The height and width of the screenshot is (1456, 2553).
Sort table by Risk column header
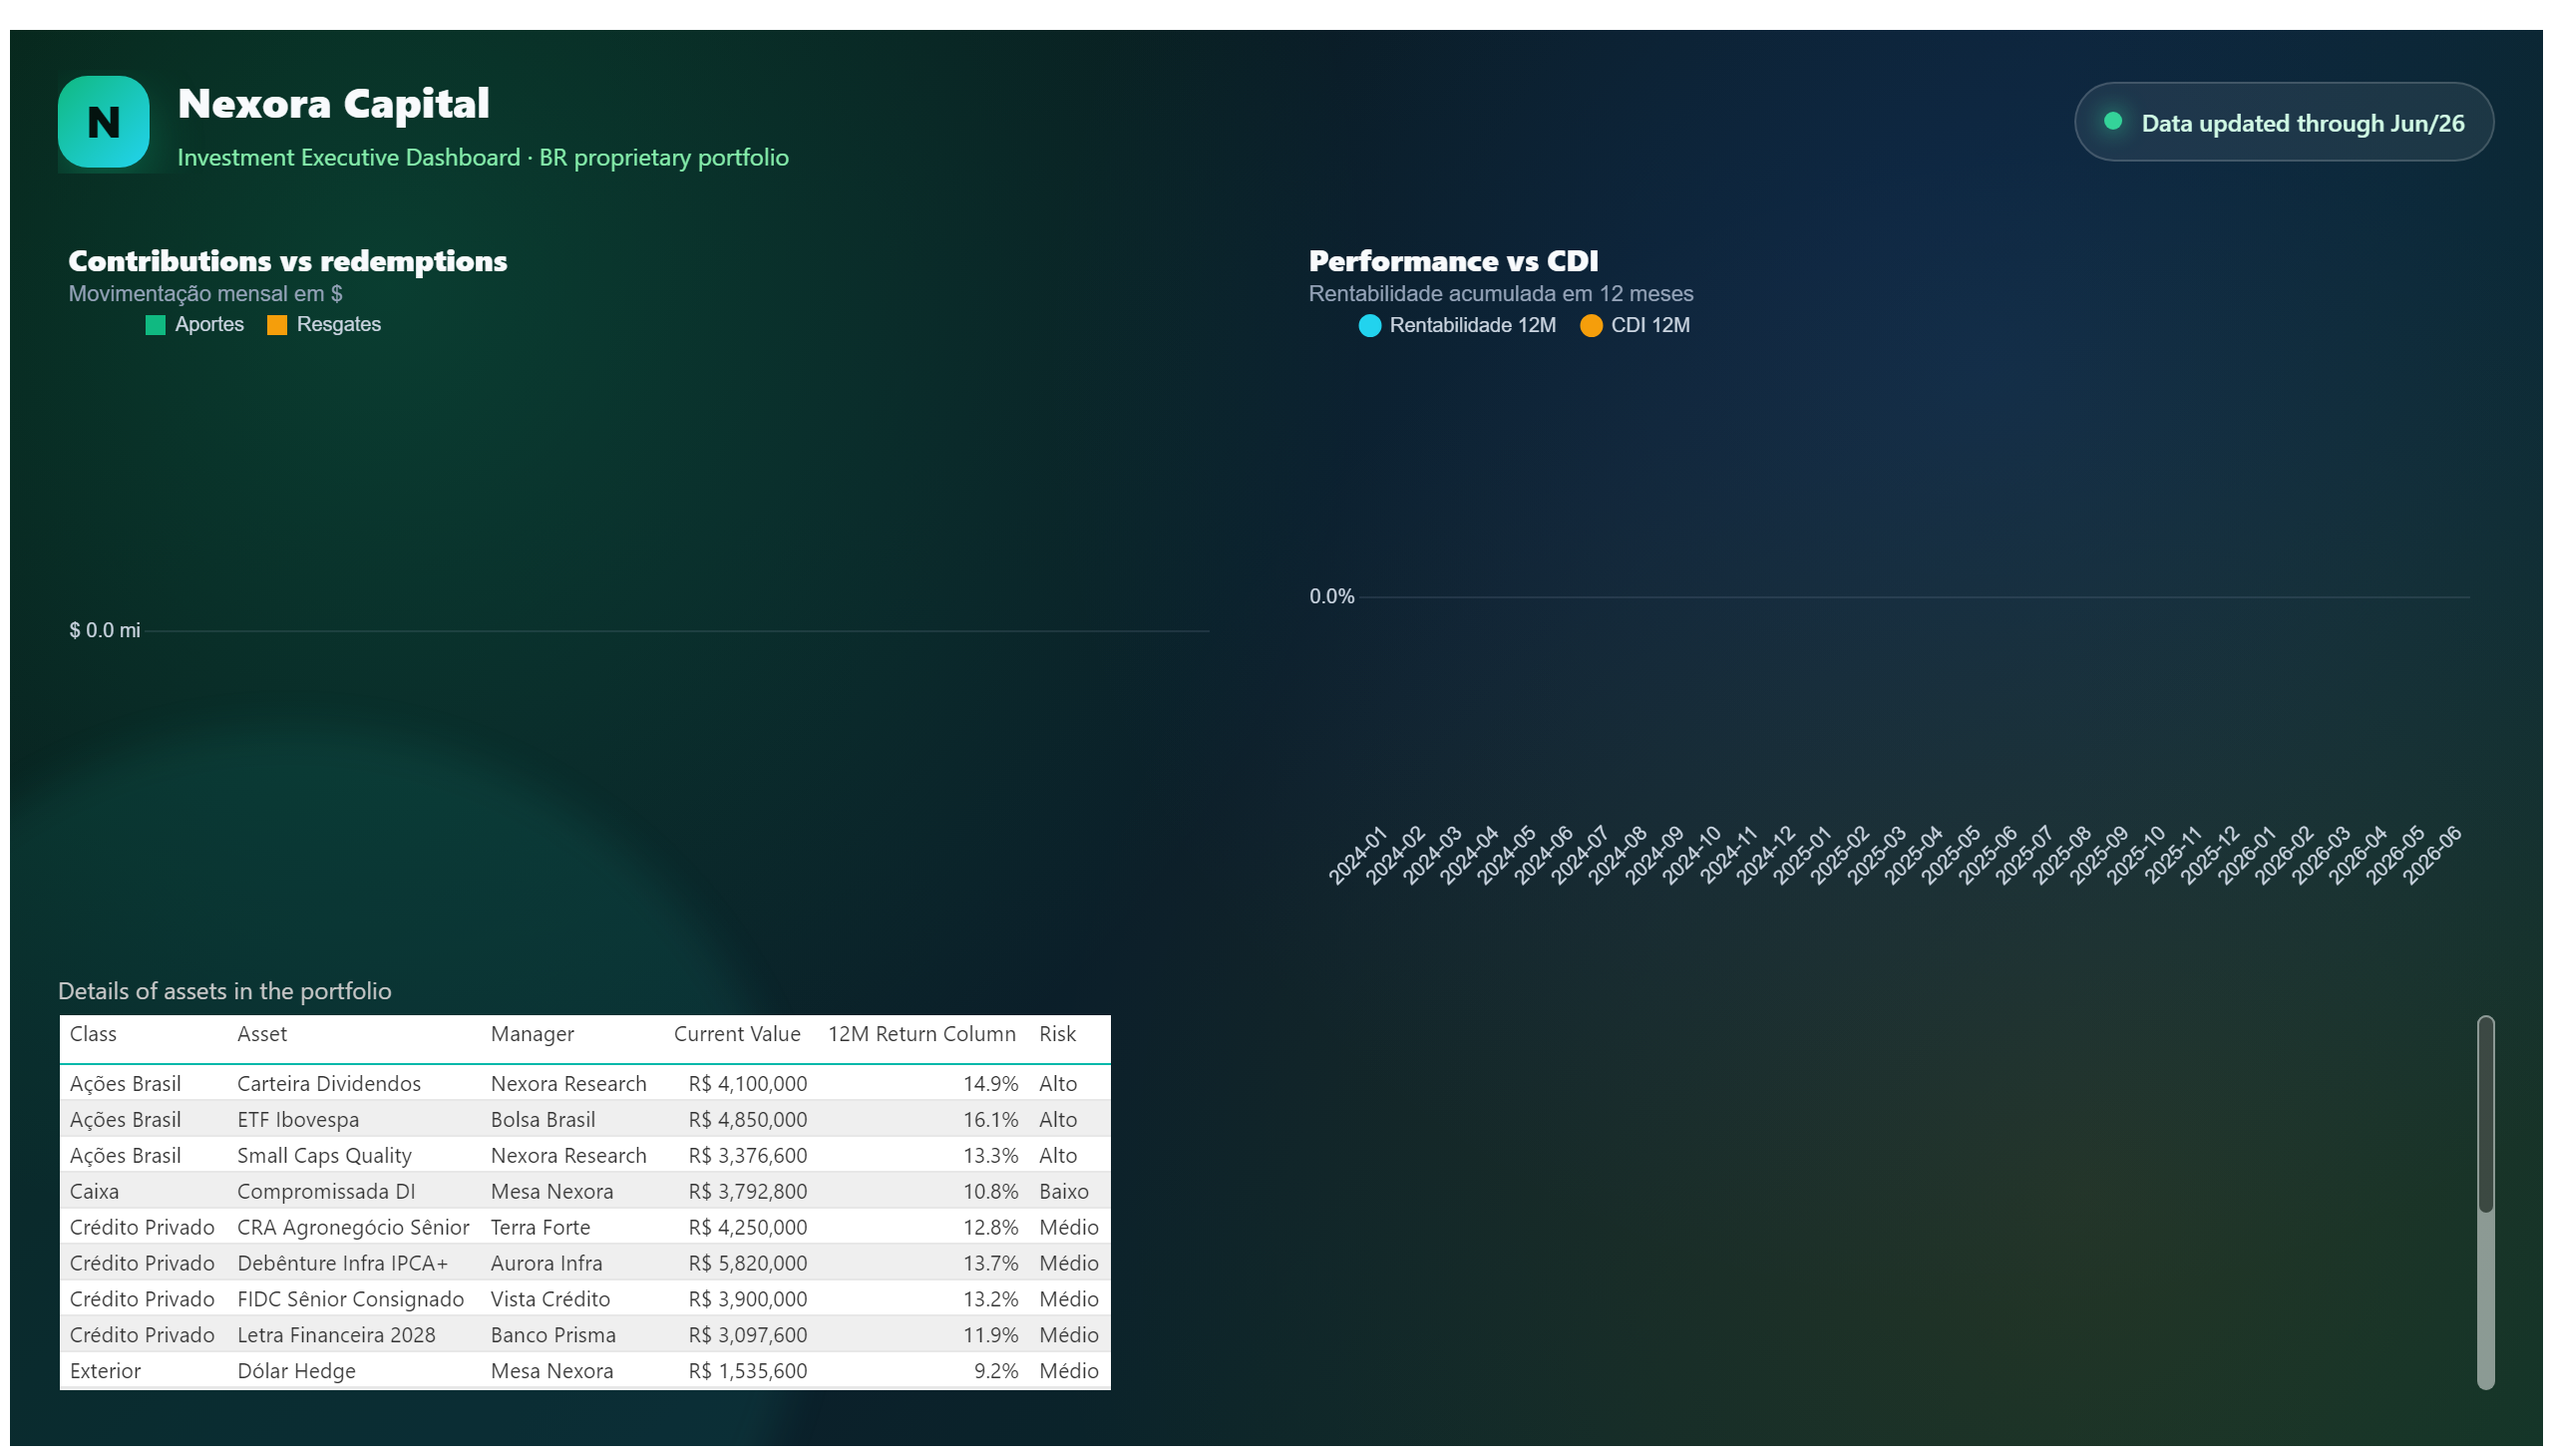[1057, 1034]
